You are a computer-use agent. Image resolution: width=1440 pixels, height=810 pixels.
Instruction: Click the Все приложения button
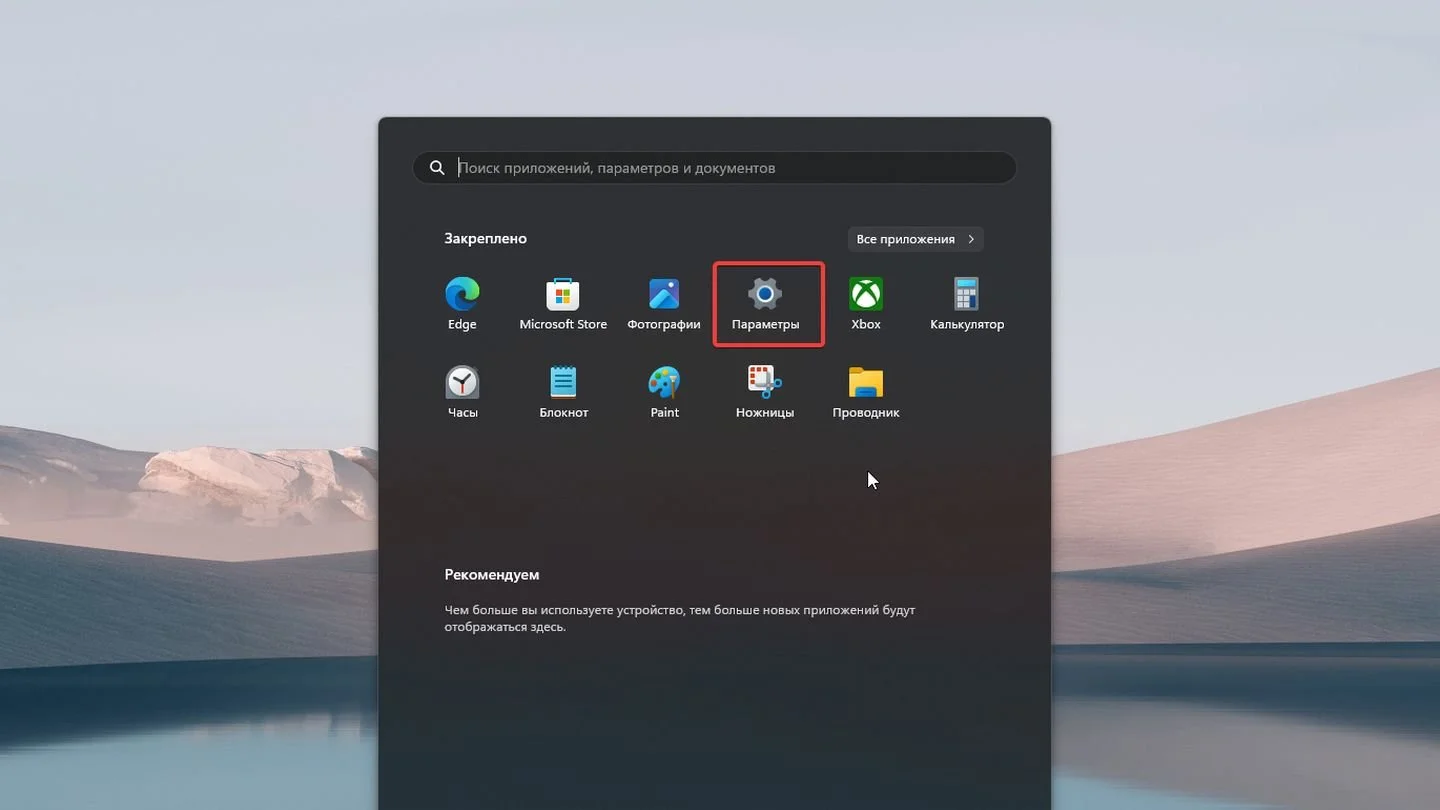point(915,239)
